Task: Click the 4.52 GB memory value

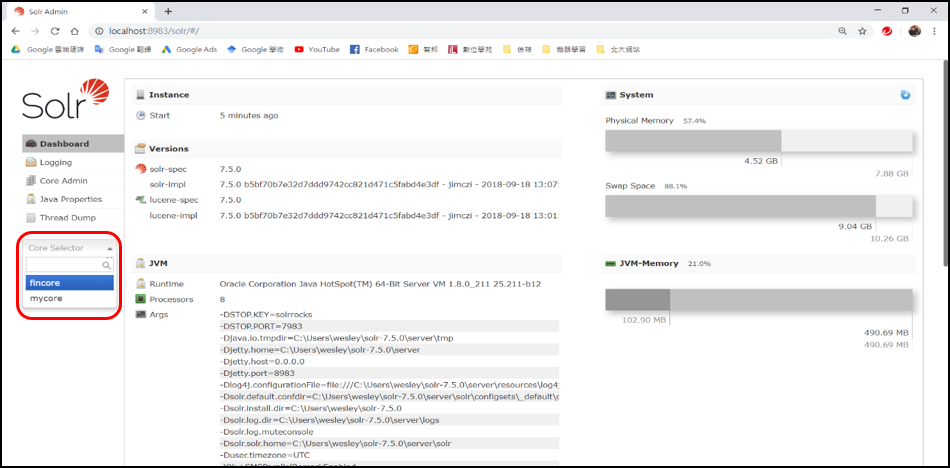Action: (x=761, y=161)
